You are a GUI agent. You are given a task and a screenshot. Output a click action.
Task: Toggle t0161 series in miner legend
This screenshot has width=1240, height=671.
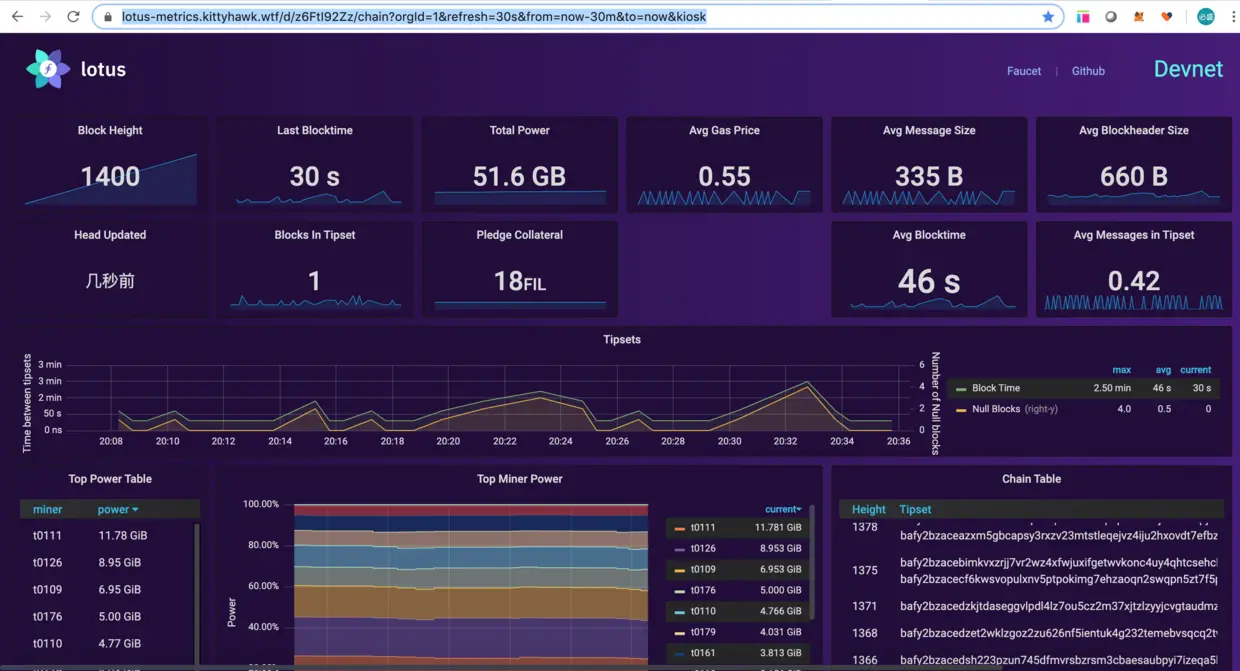click(x=703, y=653)
